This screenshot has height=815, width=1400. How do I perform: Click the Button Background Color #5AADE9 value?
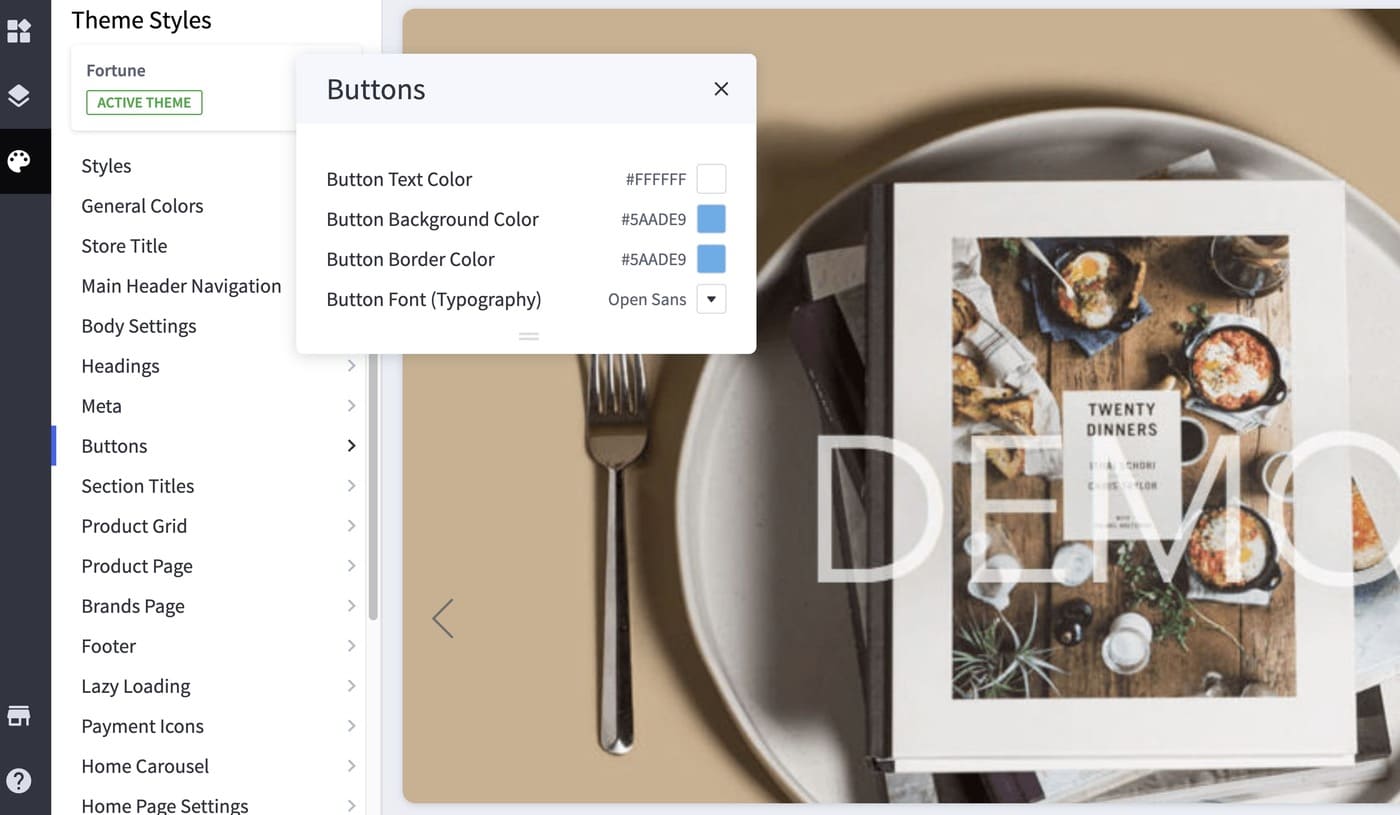click(653, 219)
